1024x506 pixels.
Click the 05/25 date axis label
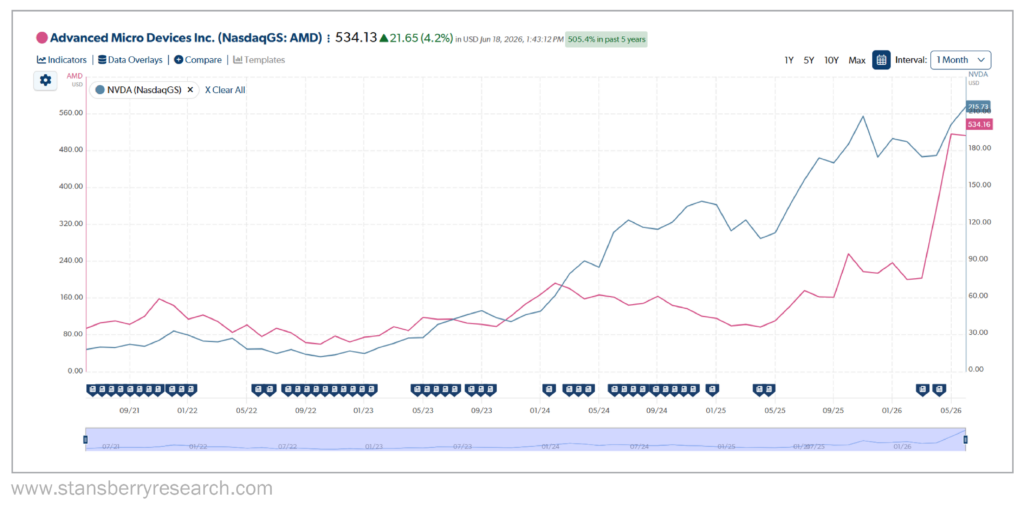(x=774, y=410)
